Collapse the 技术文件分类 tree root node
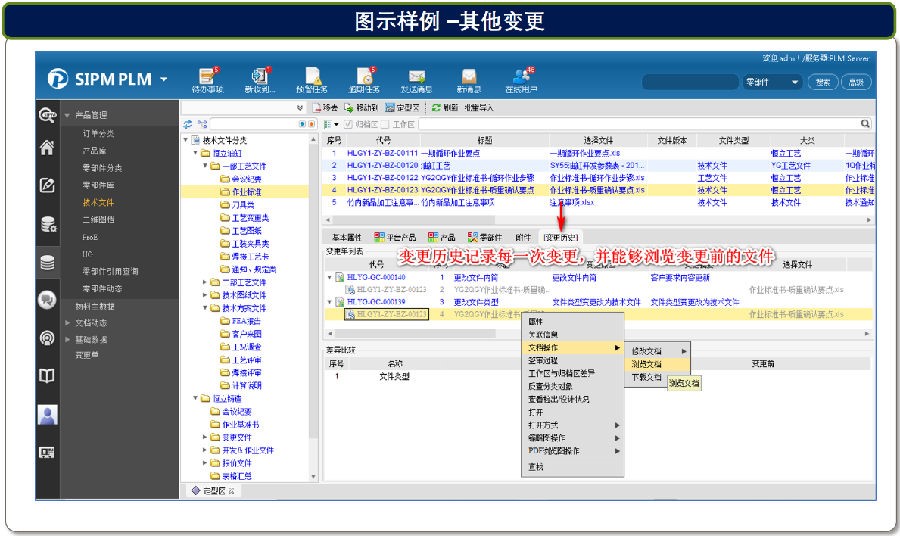The width and height of the screenshot is (900, 536). (x=183, y=140)
